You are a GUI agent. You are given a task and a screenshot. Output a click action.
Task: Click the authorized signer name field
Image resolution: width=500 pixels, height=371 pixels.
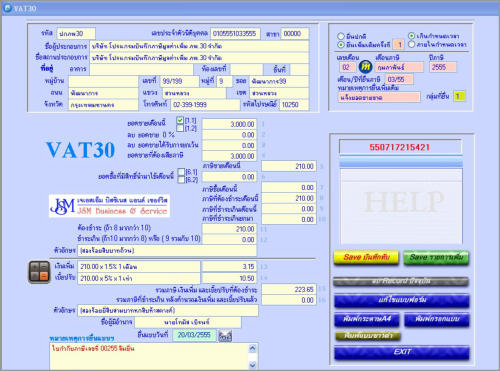(x=188, y=322)
